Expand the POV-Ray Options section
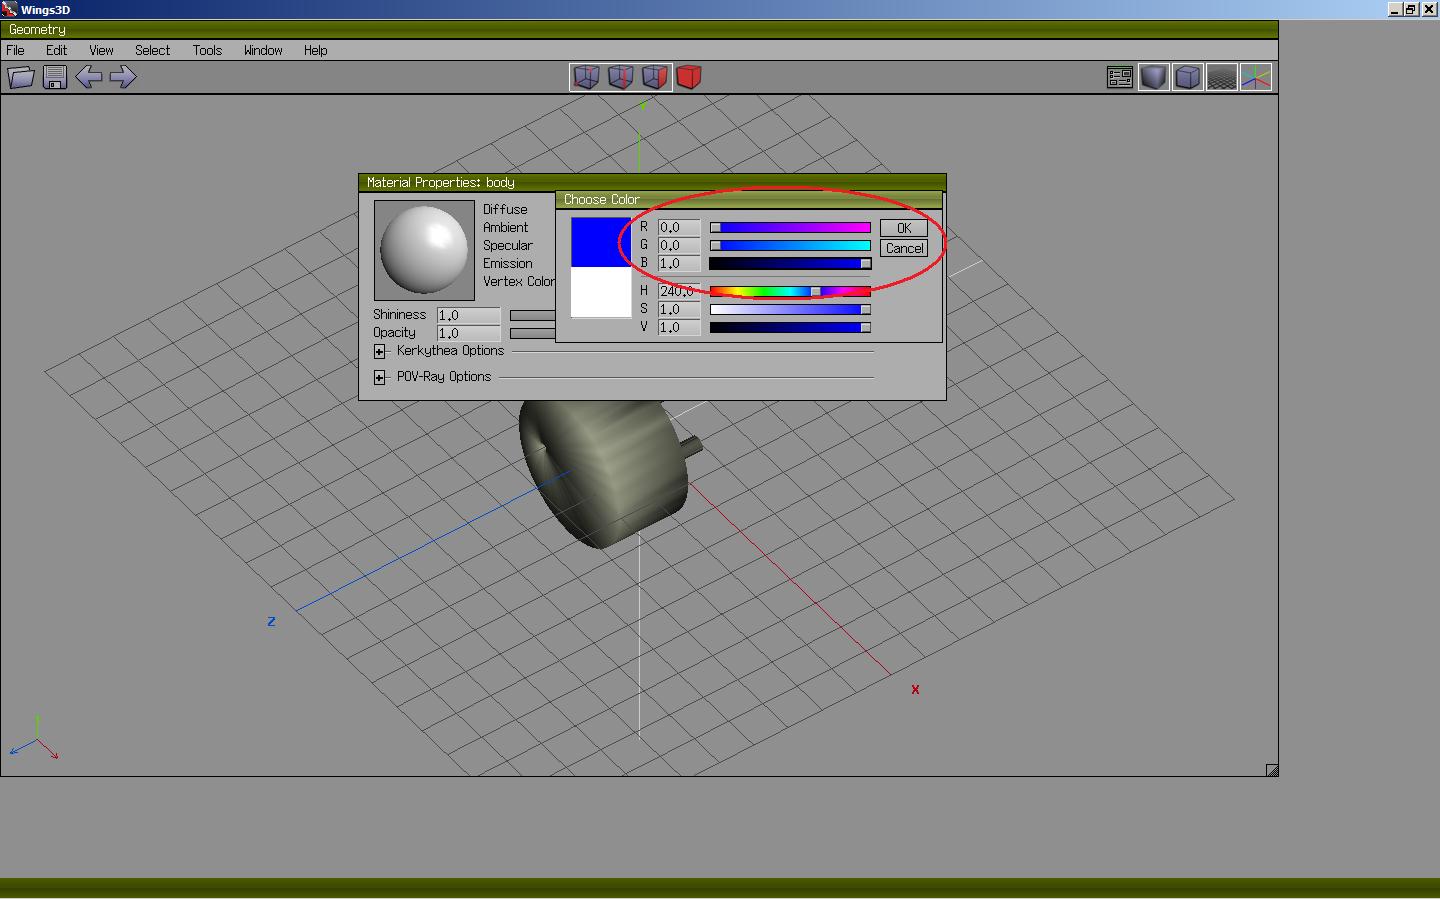 (x=380, y=377)
